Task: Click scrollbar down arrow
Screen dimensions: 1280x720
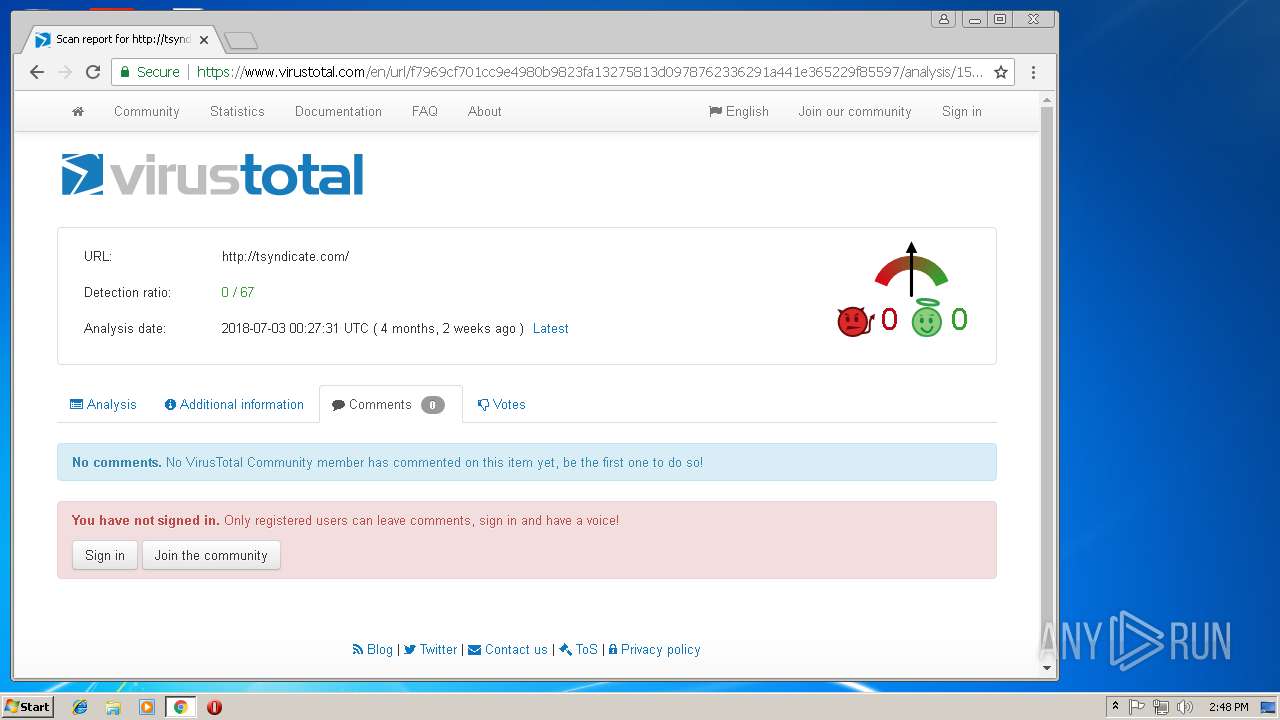Action: pos(1047,668)
